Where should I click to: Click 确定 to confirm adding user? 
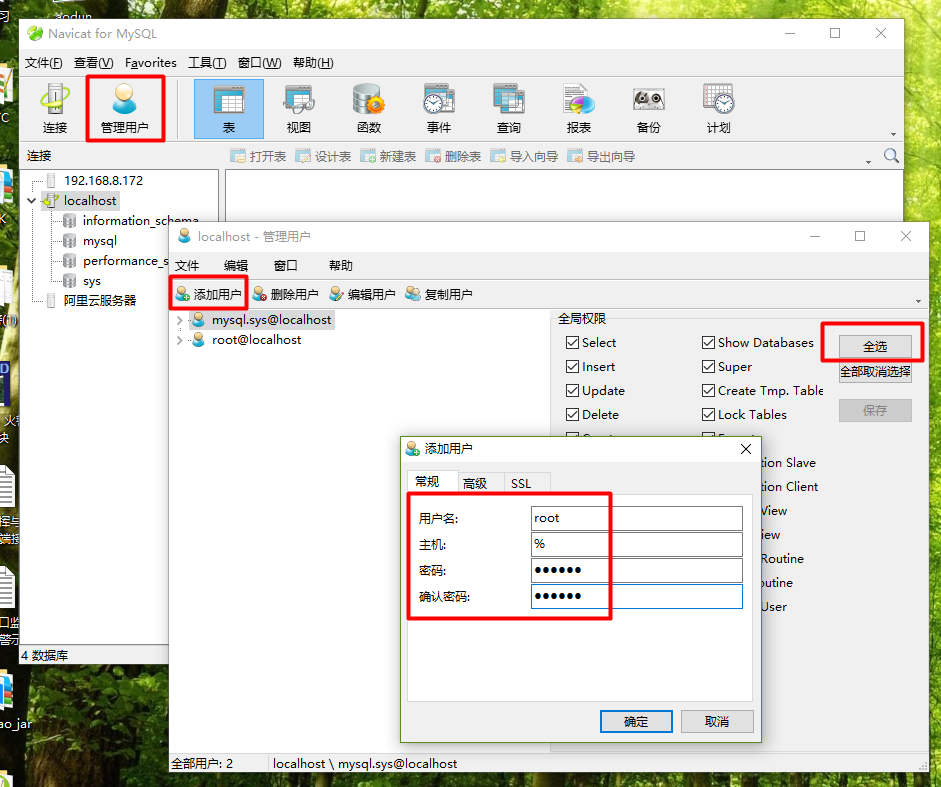click(x=636, y=722)
